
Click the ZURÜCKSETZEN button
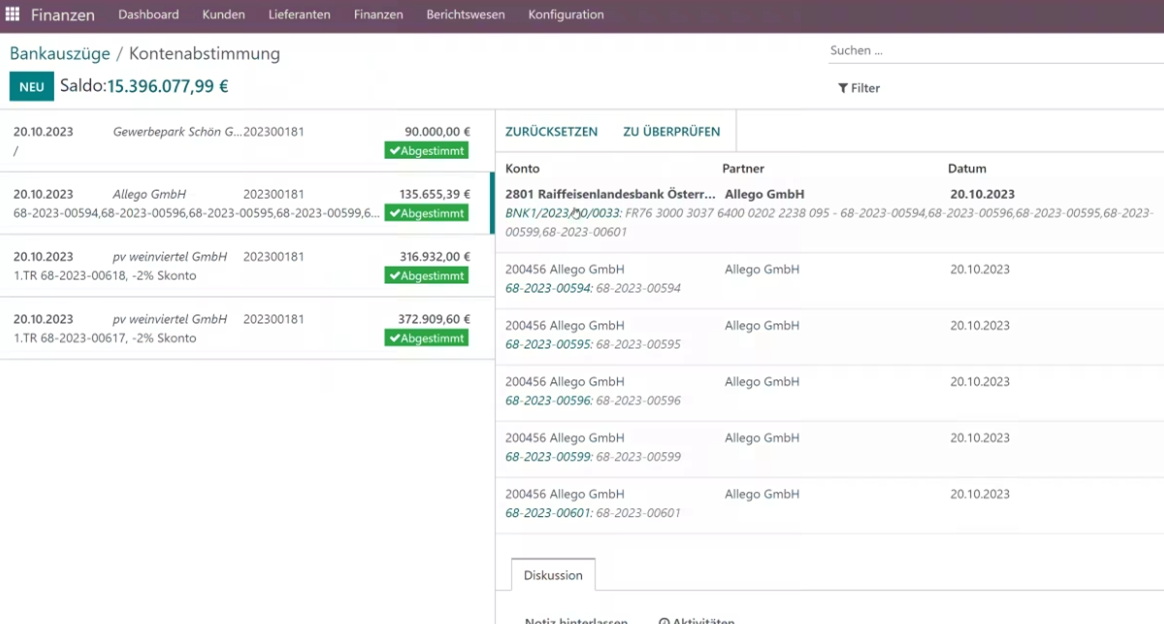pos(552,131)
